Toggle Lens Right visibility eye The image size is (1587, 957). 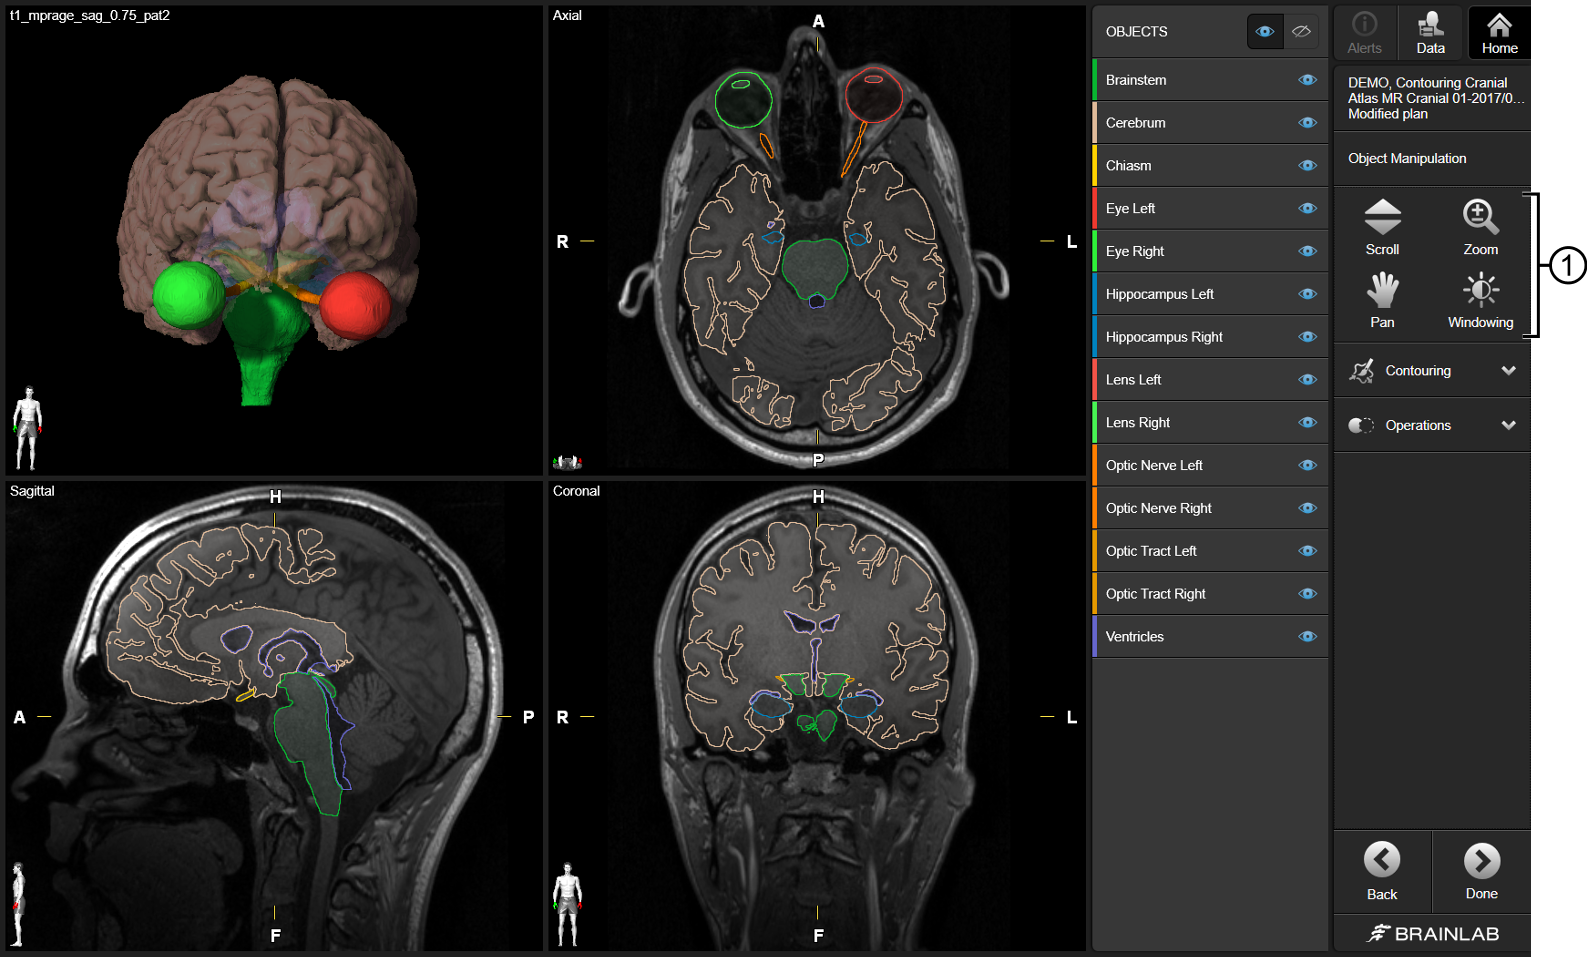pyautogui.click(x=1307, y=422)
